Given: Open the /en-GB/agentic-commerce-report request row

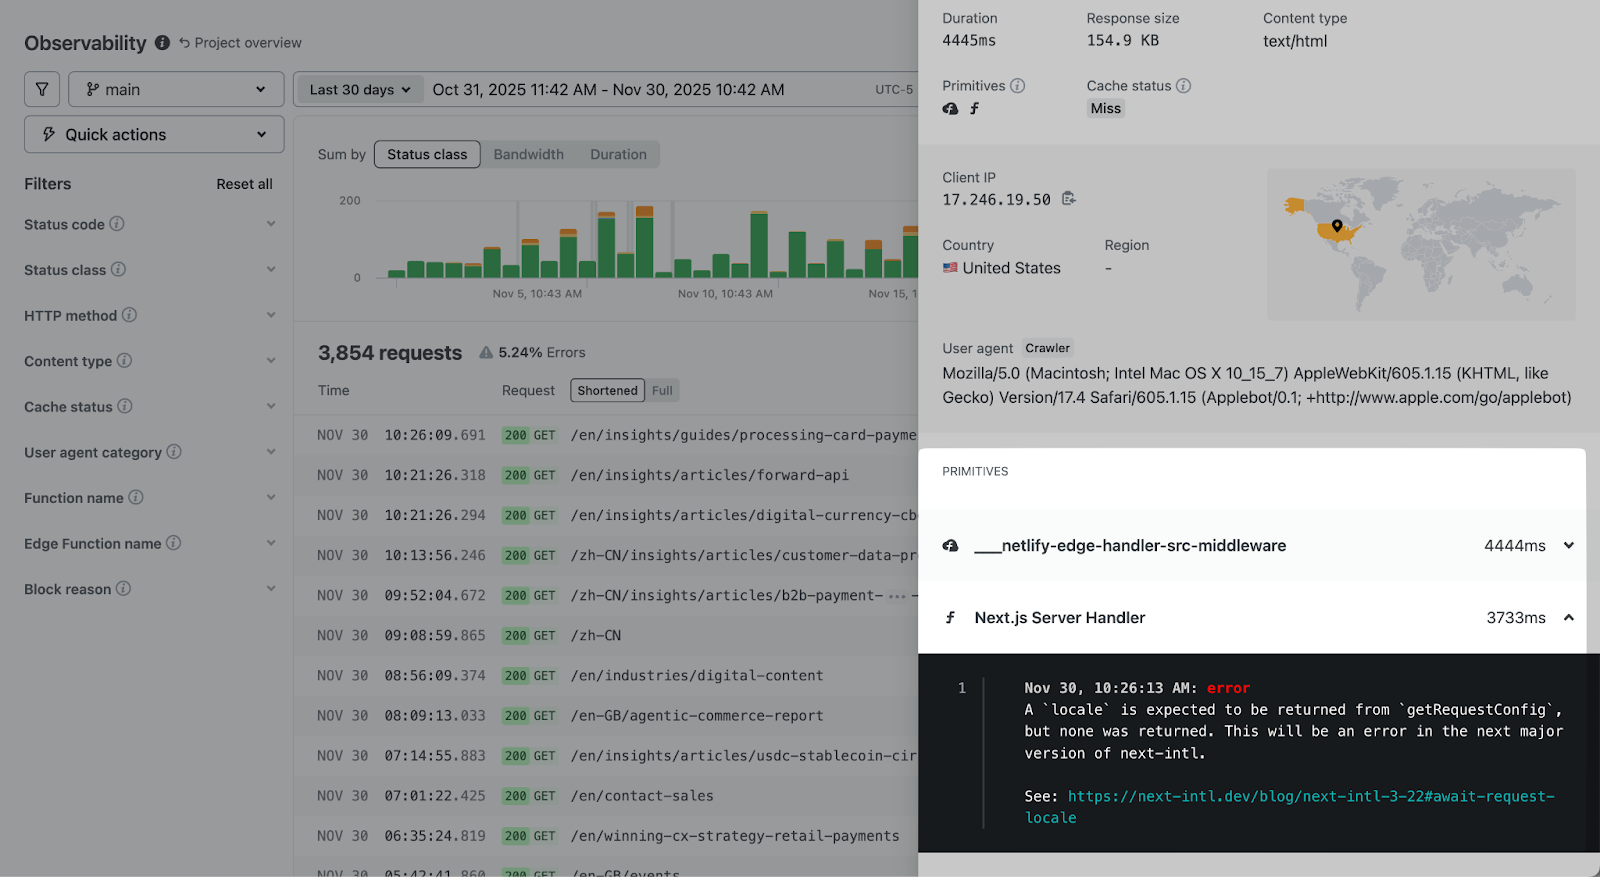Looking at the screenshot, I should (606, 715).
